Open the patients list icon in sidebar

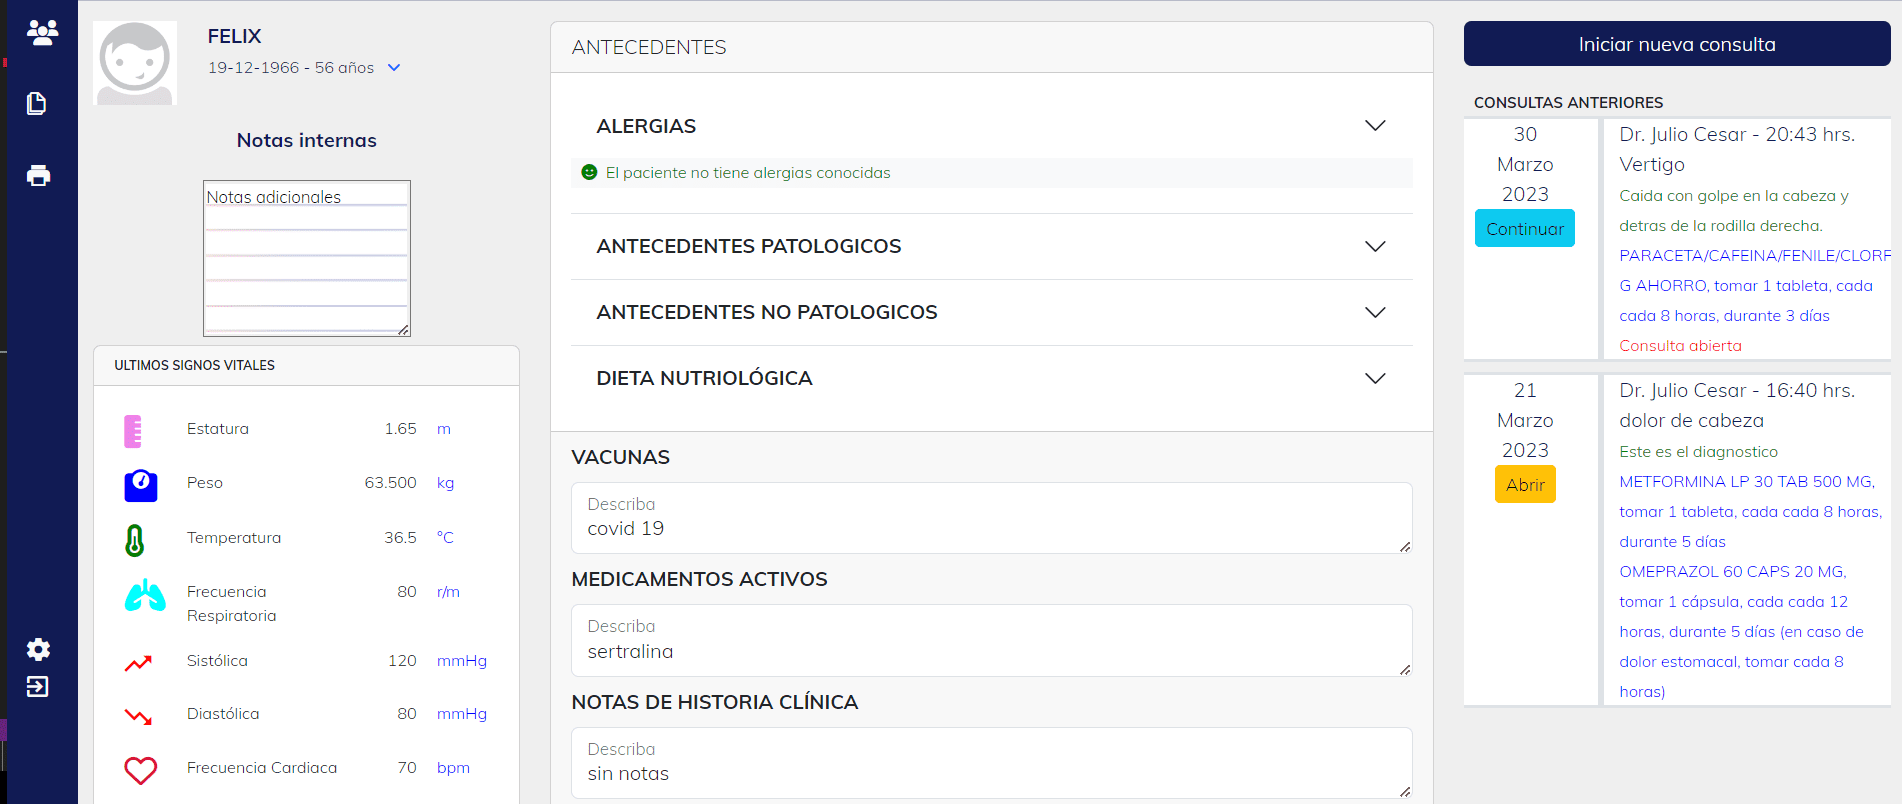42,33
